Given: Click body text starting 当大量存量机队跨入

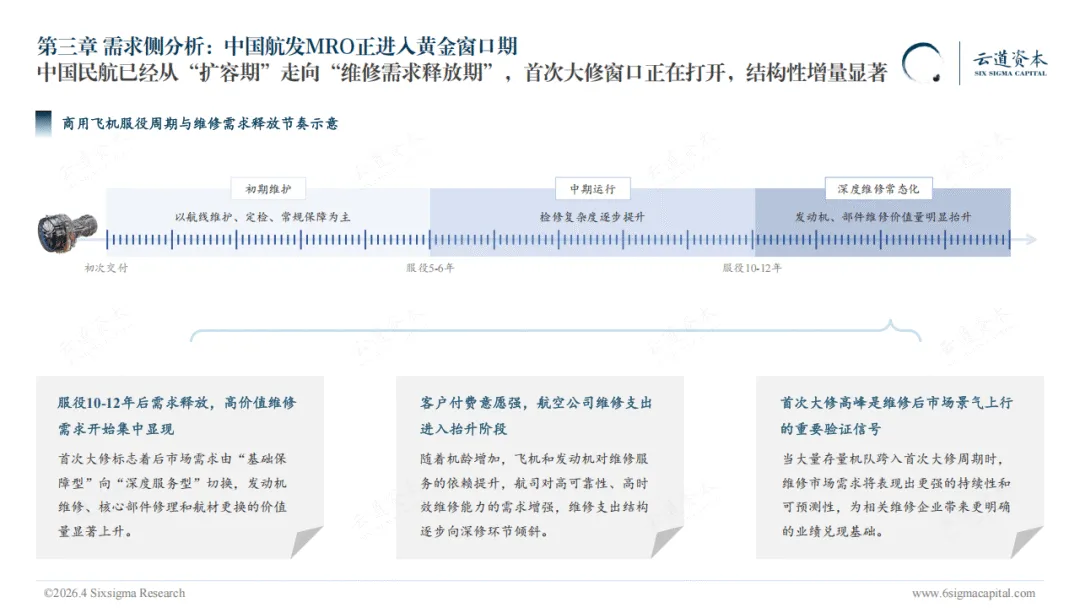Looking at the screenshot, I should point(895,495).
